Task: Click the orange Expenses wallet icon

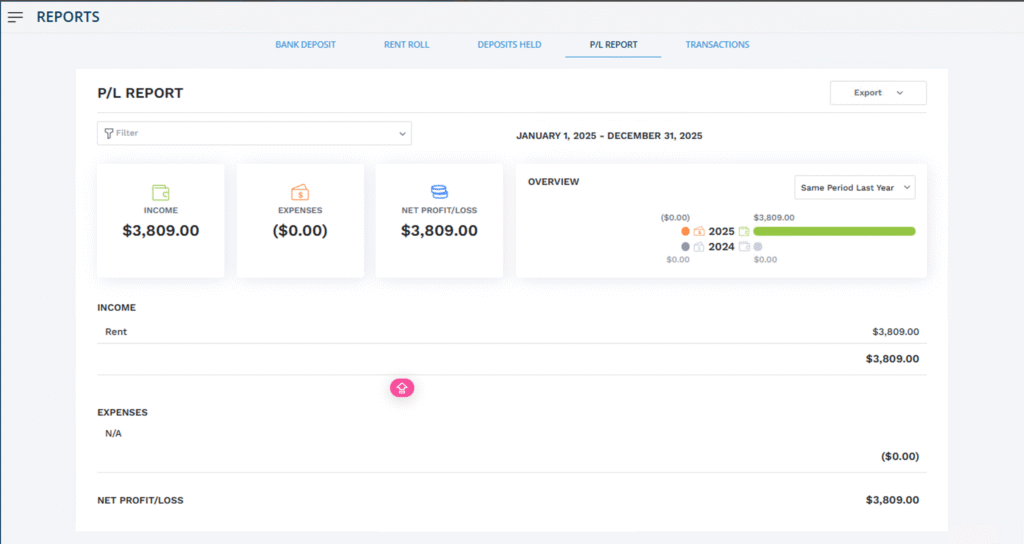Action: pos(299,192)
